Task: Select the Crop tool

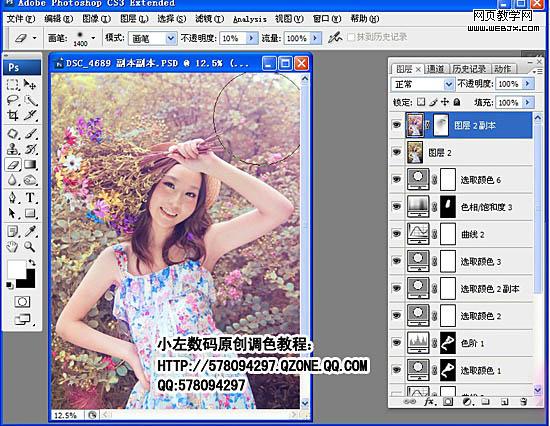Action: click(13, 115)
